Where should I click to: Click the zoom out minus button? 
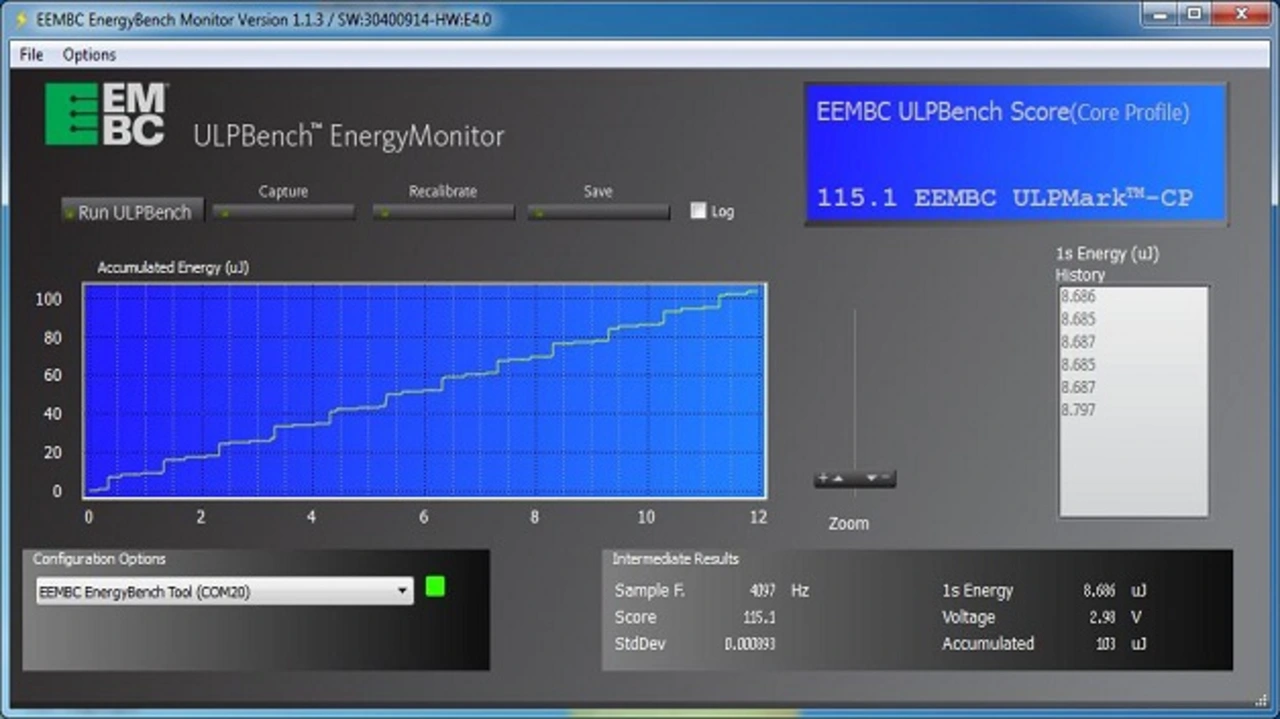(x=877, y=479)
